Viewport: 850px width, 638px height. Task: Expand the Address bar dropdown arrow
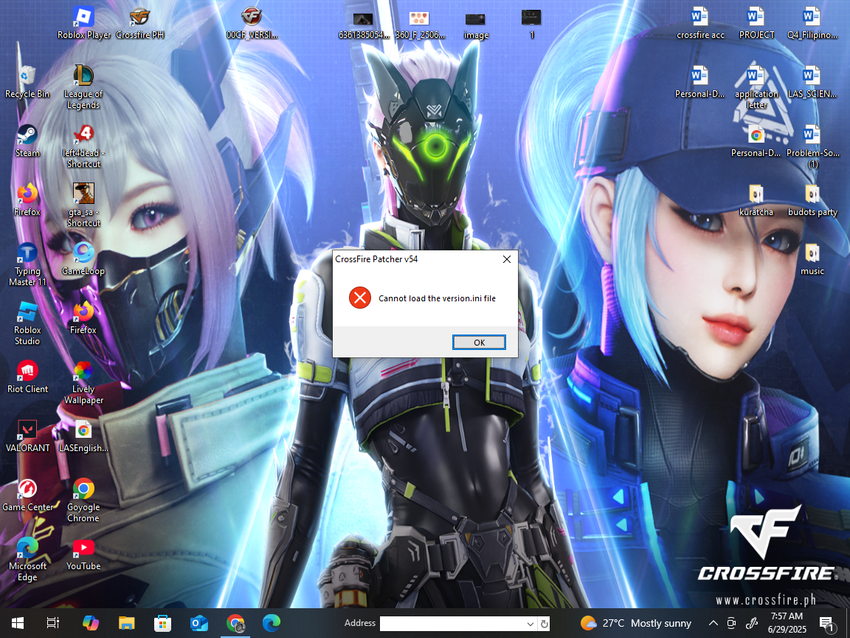point(531,624)
